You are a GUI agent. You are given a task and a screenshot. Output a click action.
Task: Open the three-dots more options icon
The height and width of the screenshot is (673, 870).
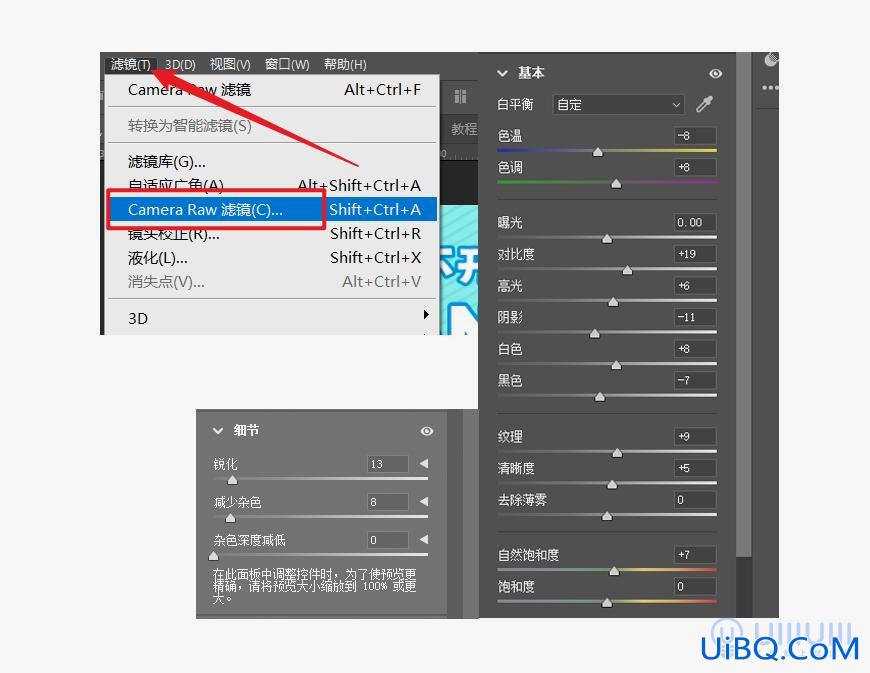pos(770,88)
